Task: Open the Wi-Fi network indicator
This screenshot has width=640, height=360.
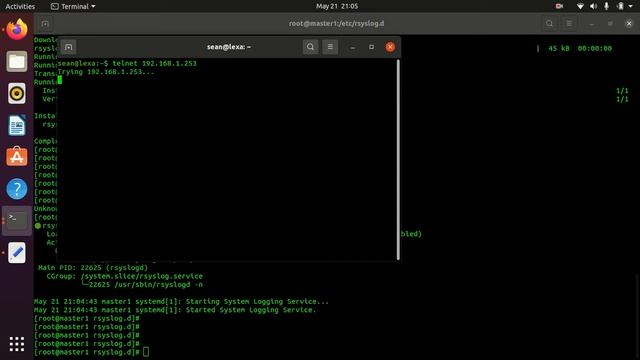Action: click(x=580, y=6)
